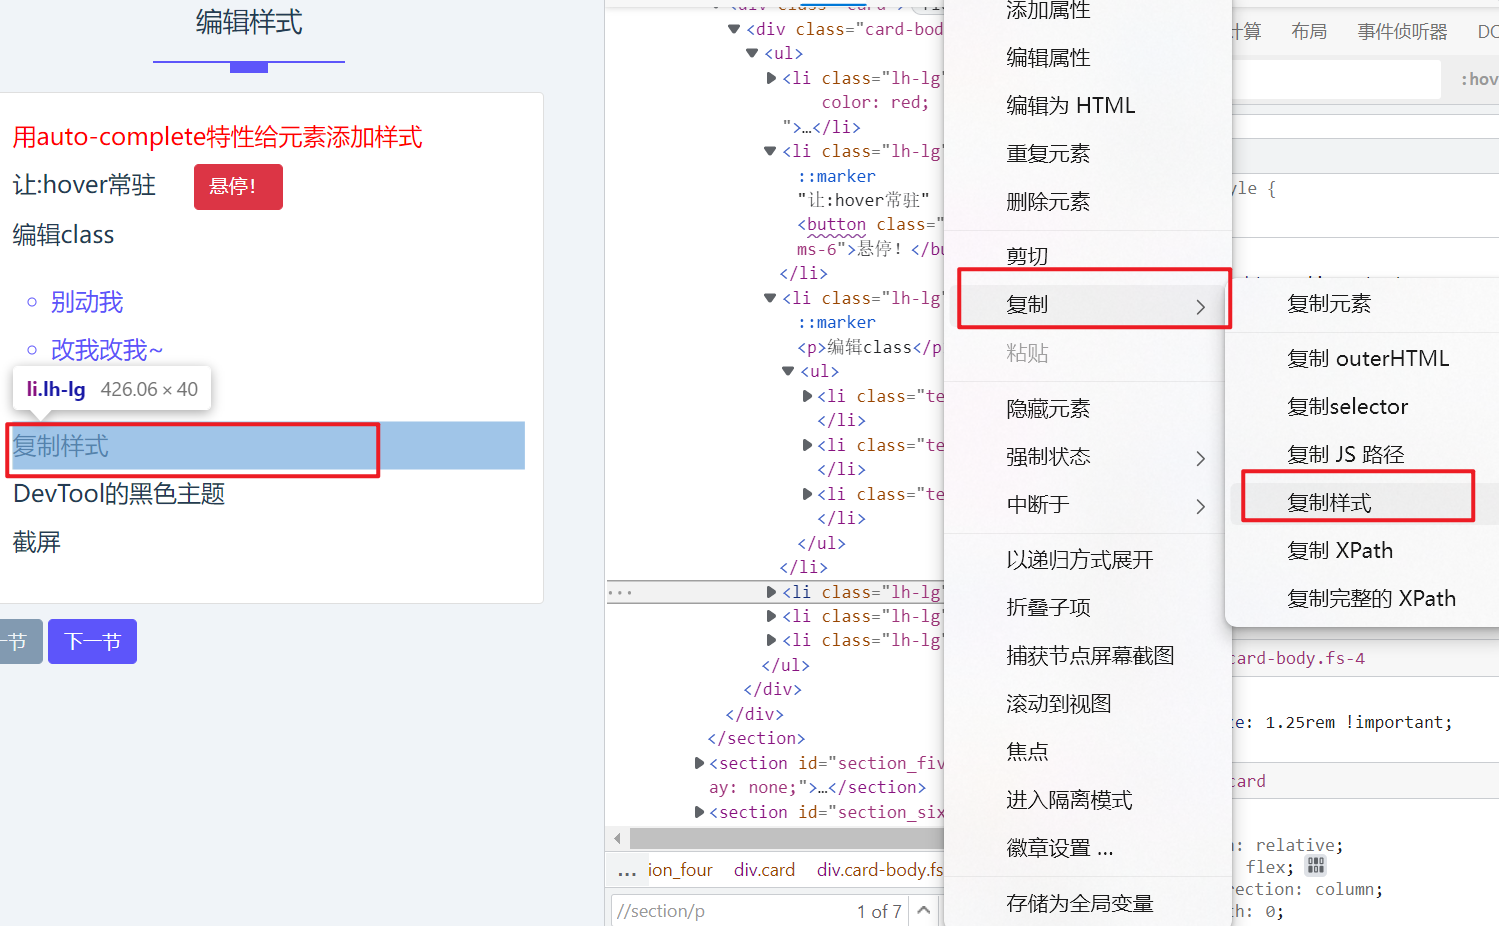The height and width of the screenshot is (926, 1499).
Task: Collapse the nested ul under 编辑class
Action: pyautogui.click(x=788, y=371)
